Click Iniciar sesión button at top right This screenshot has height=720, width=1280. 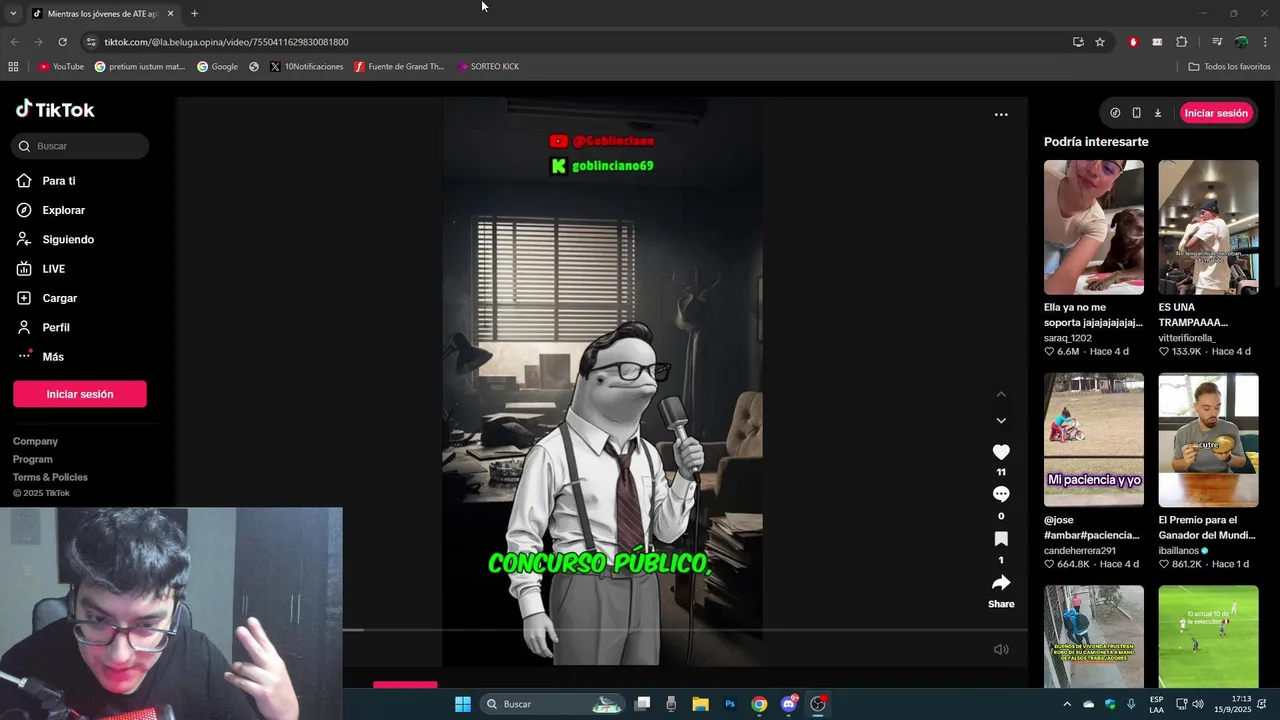click(x=1216, y=113)
